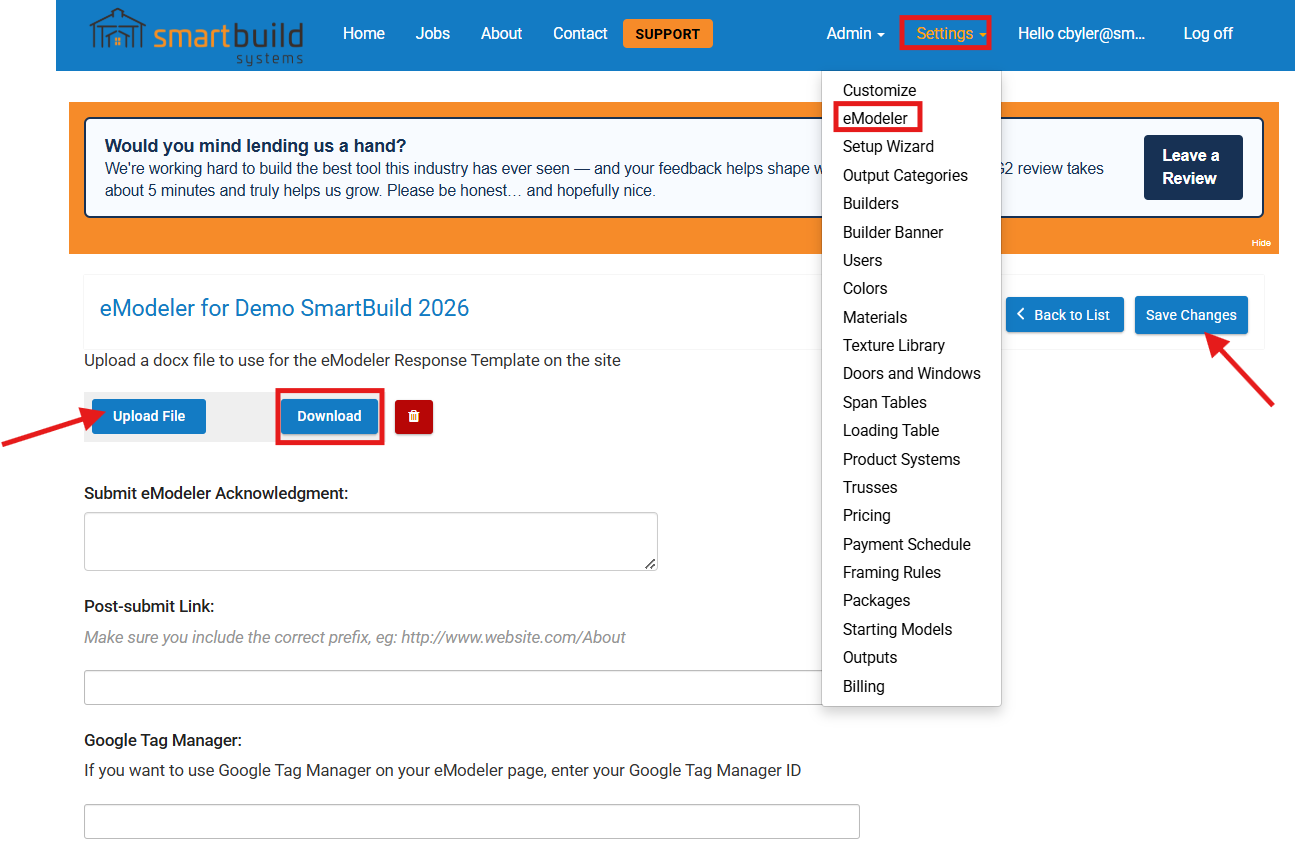Open the user account greeting link

[x=1082, y=34]
